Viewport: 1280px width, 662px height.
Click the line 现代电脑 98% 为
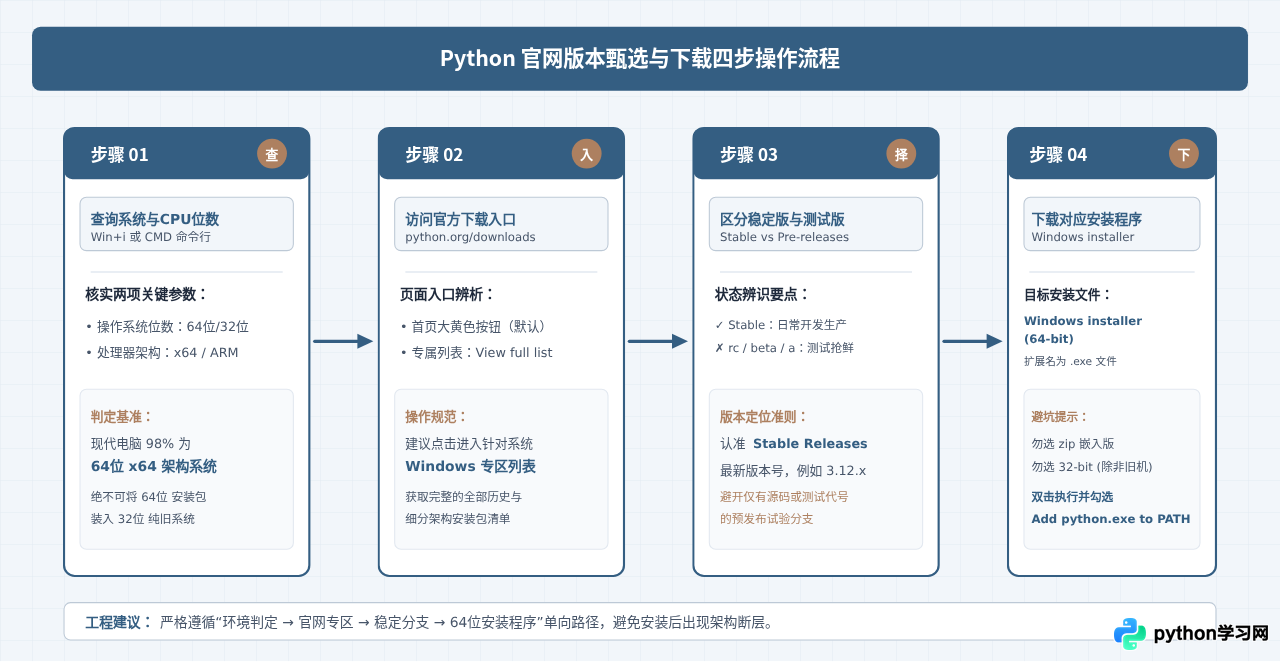(x=141, y=443)
